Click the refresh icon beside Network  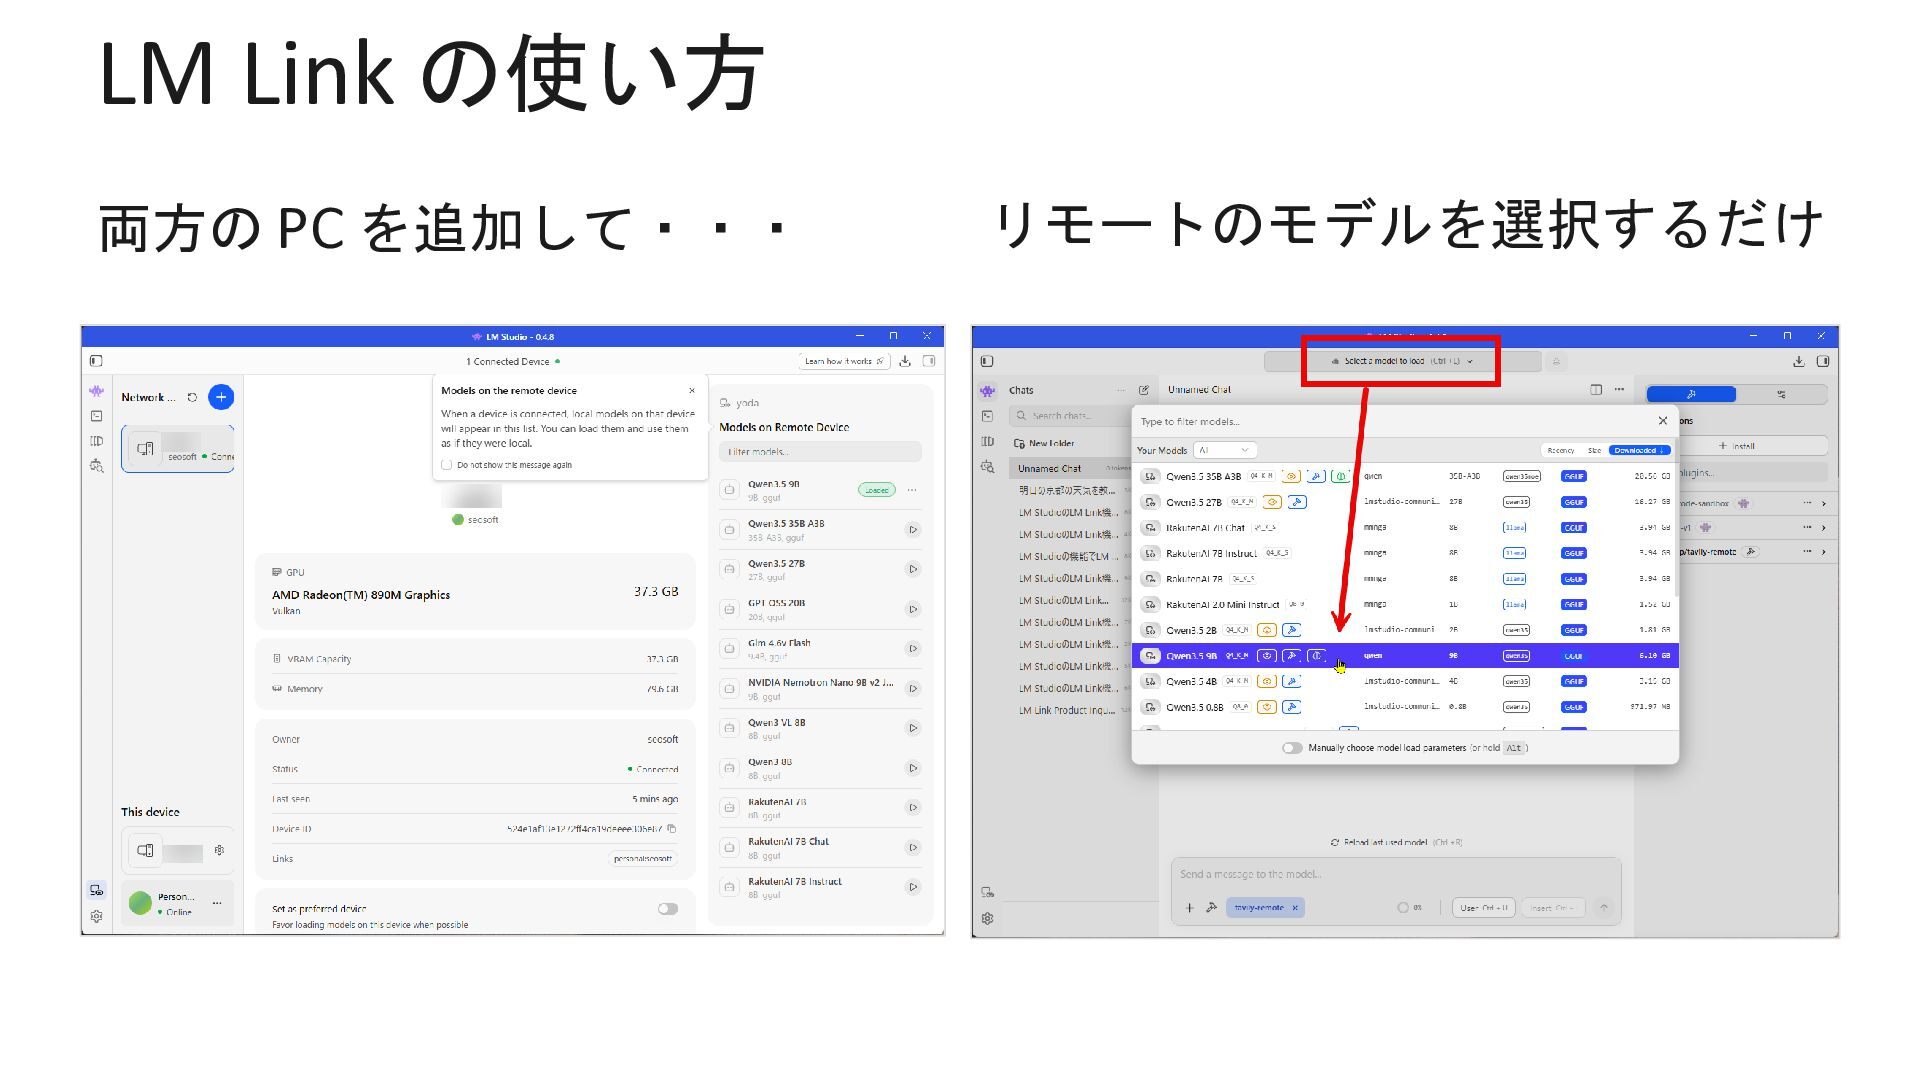[192, 397]
